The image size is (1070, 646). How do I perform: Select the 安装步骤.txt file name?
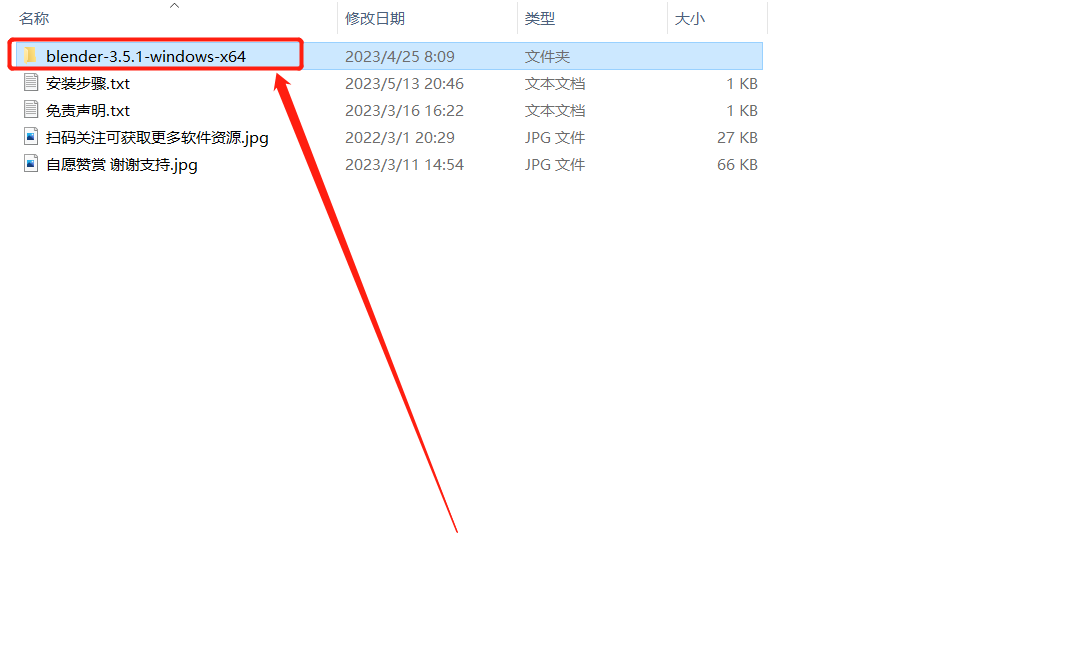(x=88, y=83)
